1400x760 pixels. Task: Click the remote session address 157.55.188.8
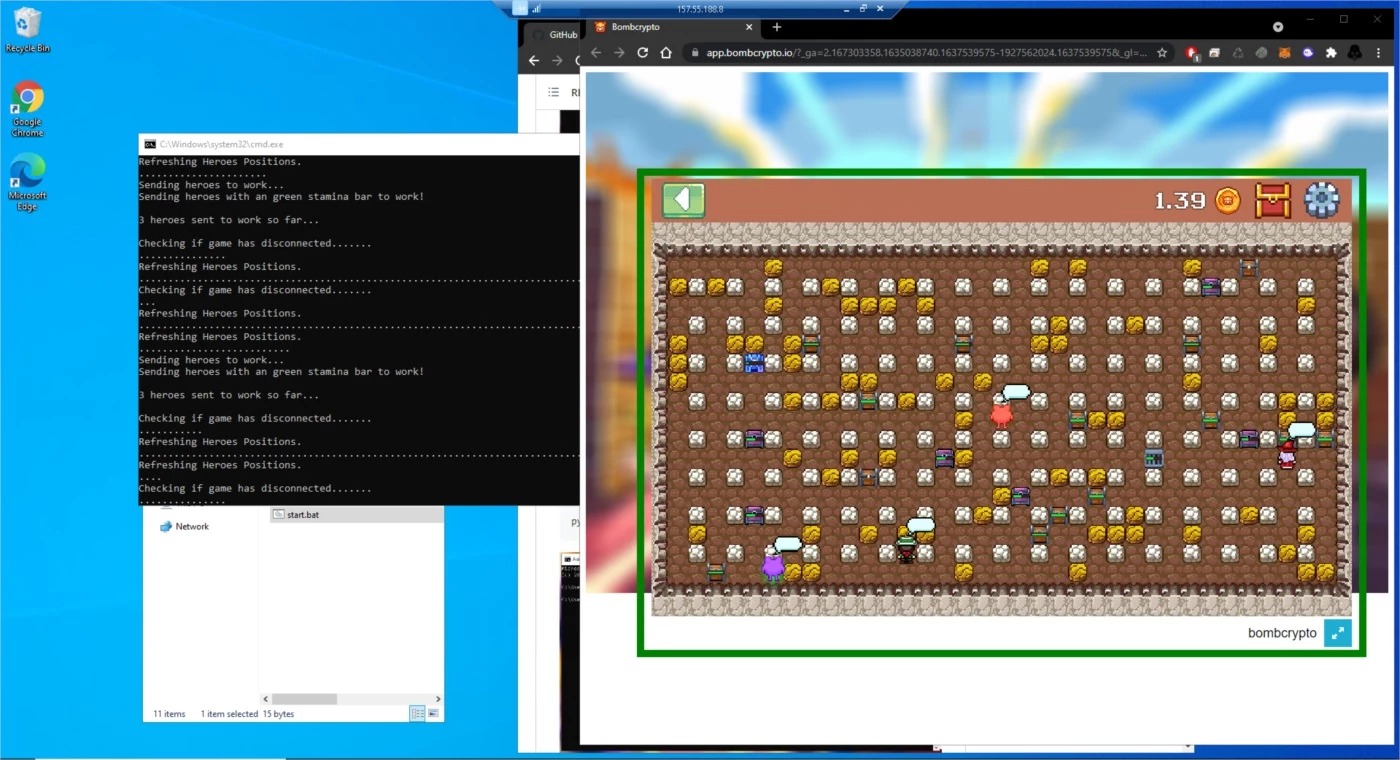(700, 9)
